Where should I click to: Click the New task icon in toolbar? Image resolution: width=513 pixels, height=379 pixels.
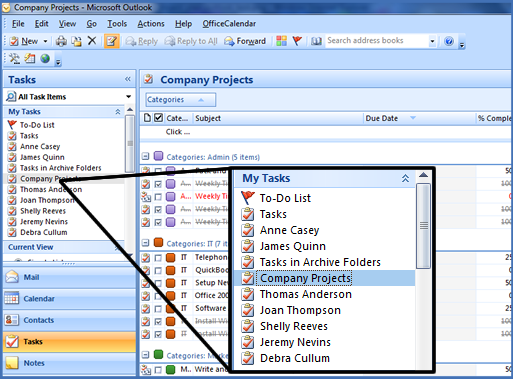click(x=14, y=41)
